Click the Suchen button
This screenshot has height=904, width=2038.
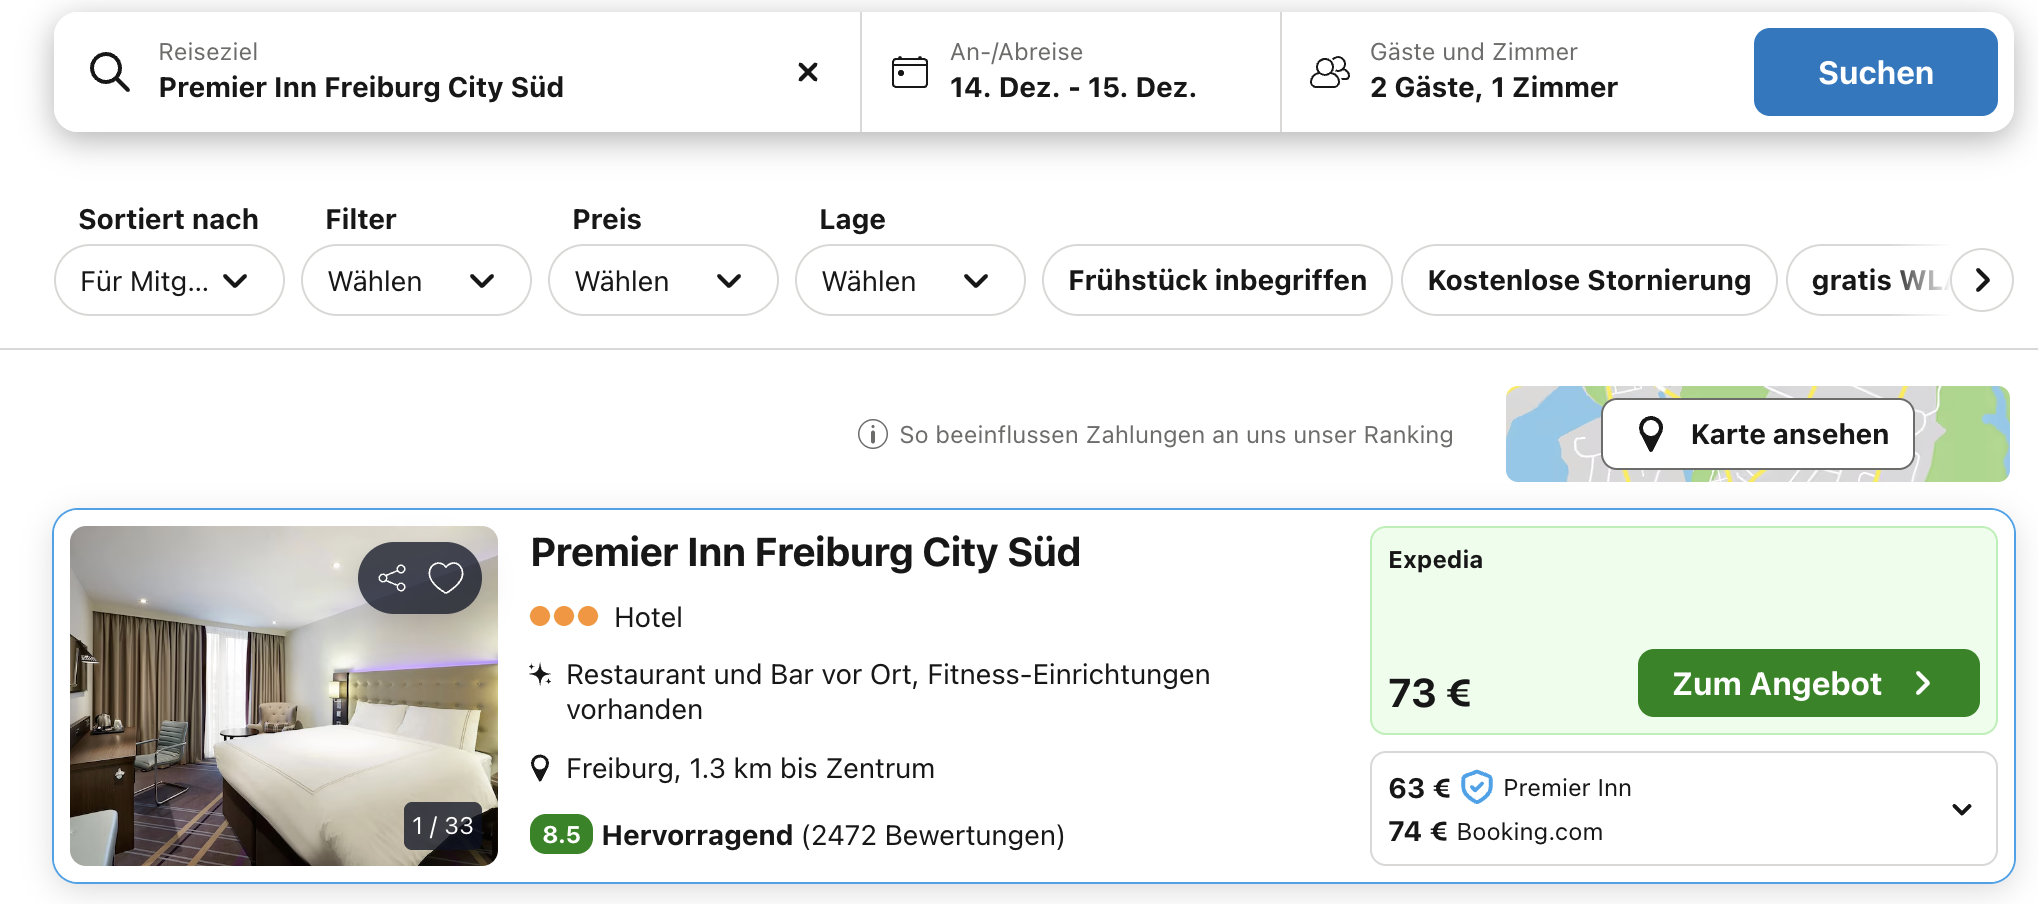click(1875, 72)
